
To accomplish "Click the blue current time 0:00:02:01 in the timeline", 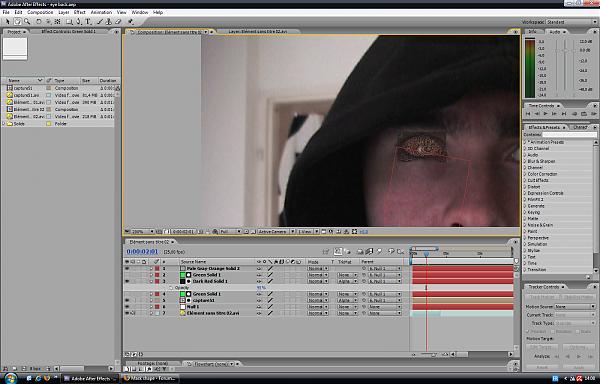I will (142, 252).
